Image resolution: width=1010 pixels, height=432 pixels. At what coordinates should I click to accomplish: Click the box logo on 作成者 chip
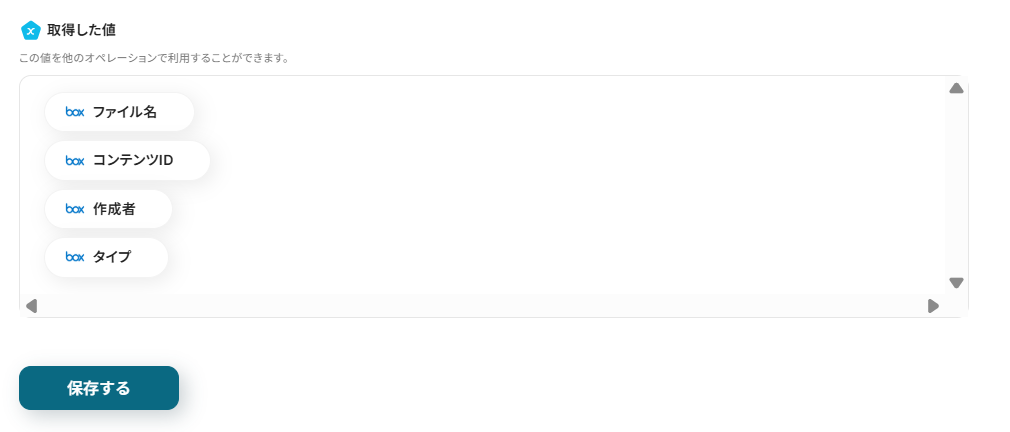(75, 209)
